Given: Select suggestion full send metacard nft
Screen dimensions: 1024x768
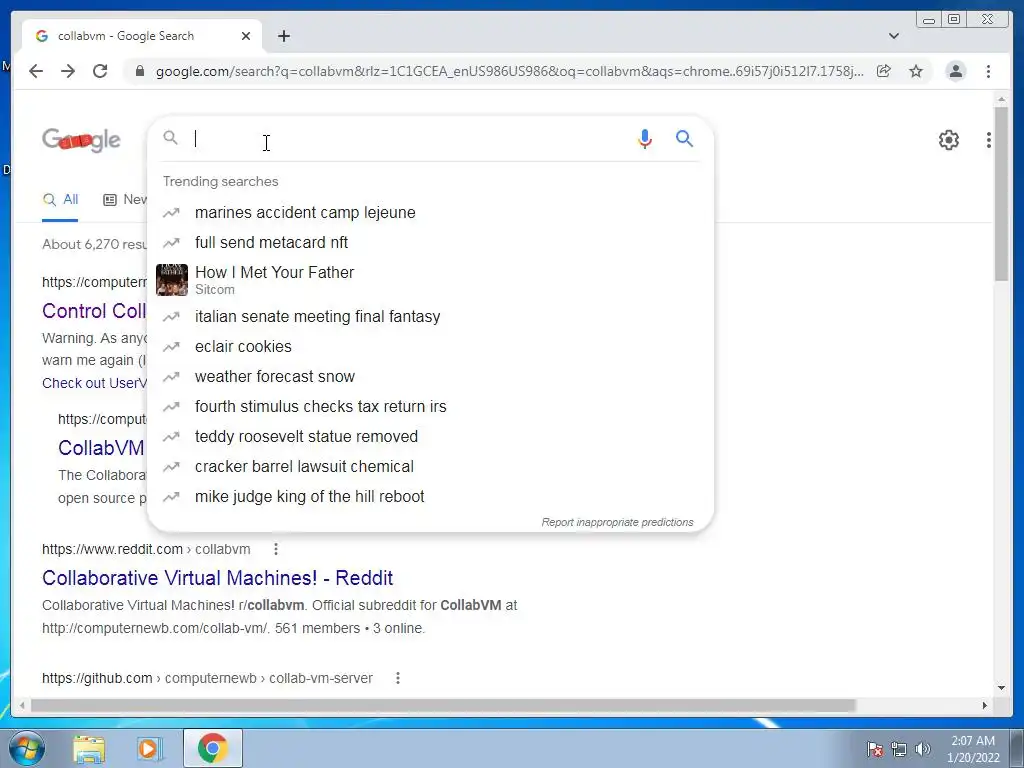Looking at the screenshot, I should pos(430,242).
